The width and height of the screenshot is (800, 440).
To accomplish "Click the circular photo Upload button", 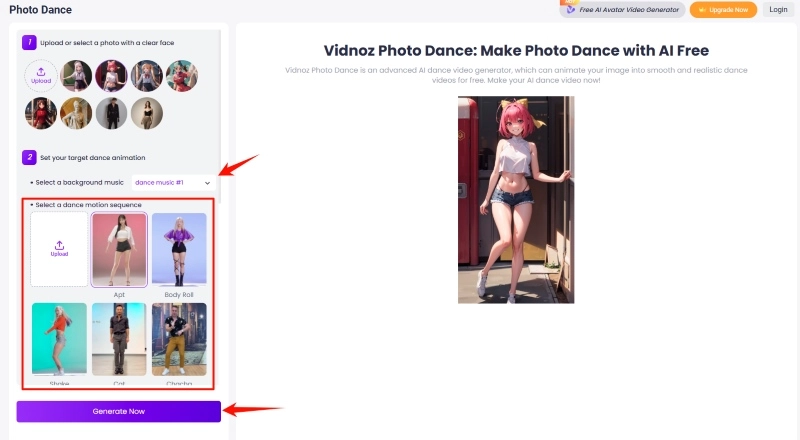I will pyautogui.click(x=41, y=76).
